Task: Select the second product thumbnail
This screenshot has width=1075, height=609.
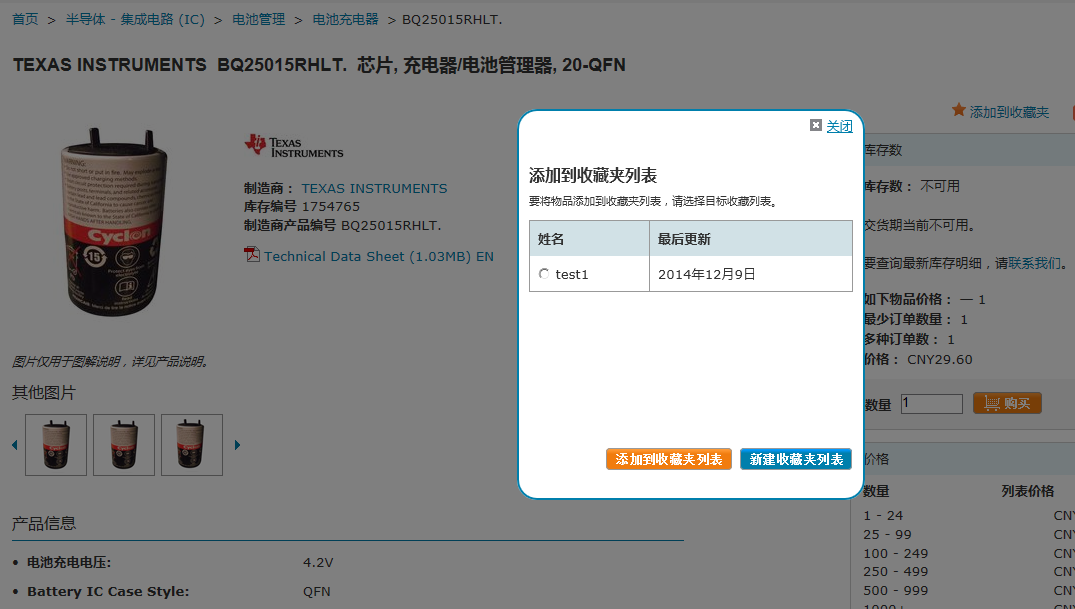Action: [x=124, y=445]
